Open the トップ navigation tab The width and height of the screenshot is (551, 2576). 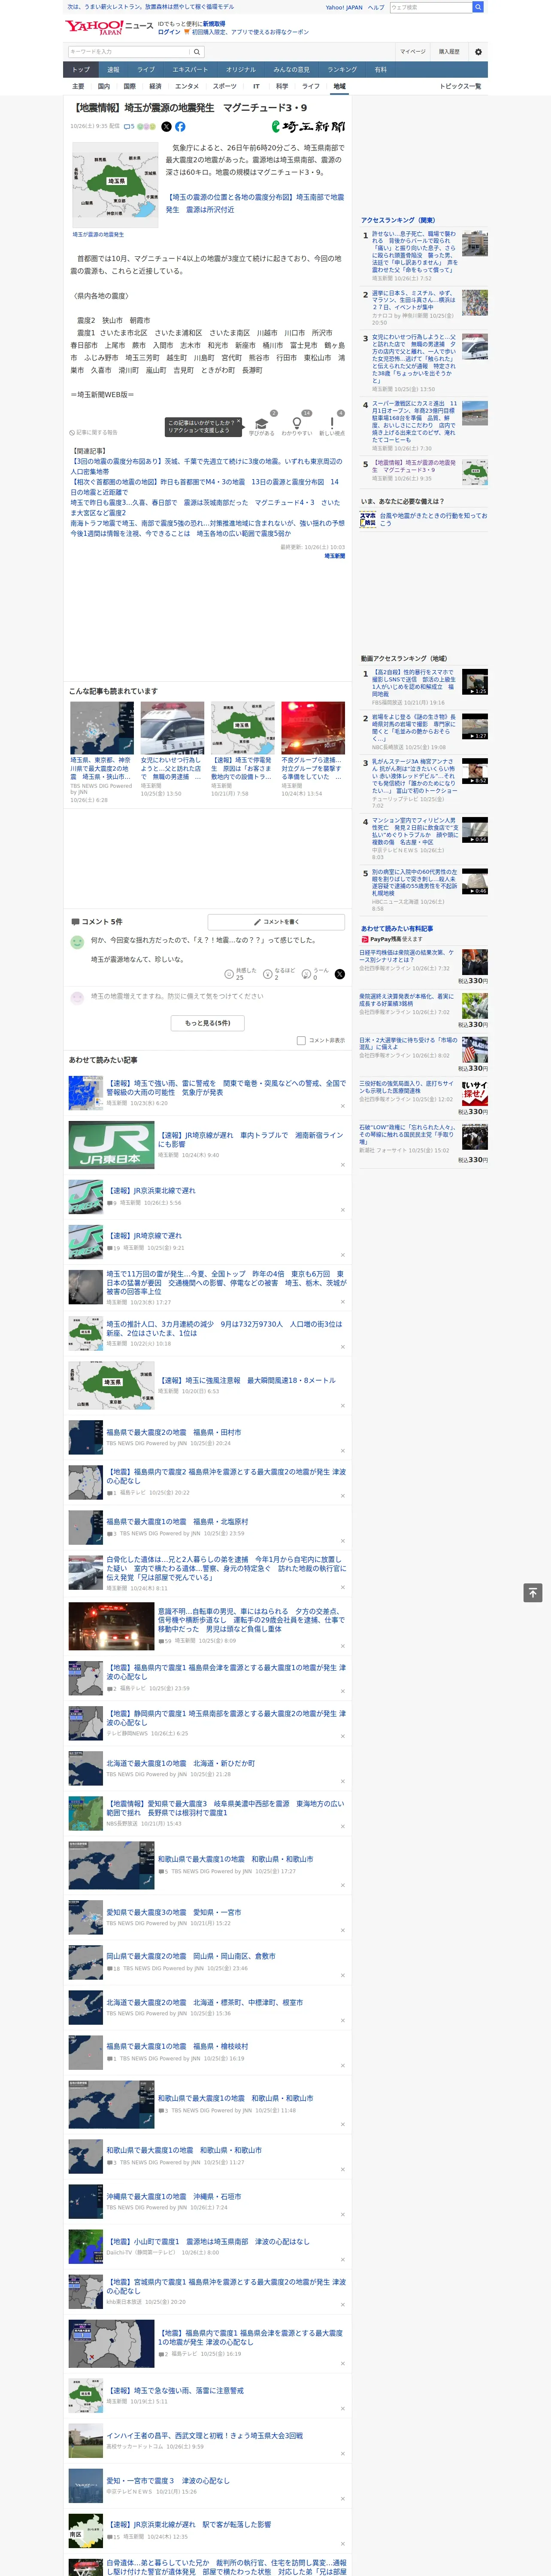coord(81,70)
